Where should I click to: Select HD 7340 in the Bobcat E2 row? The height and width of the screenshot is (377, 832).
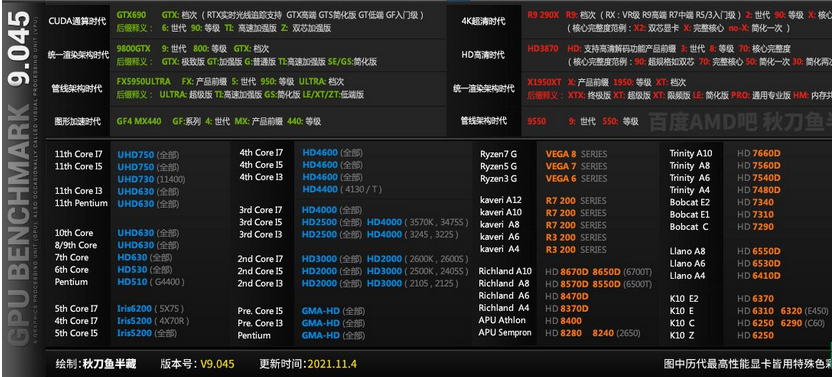click(x=756, y=202)
